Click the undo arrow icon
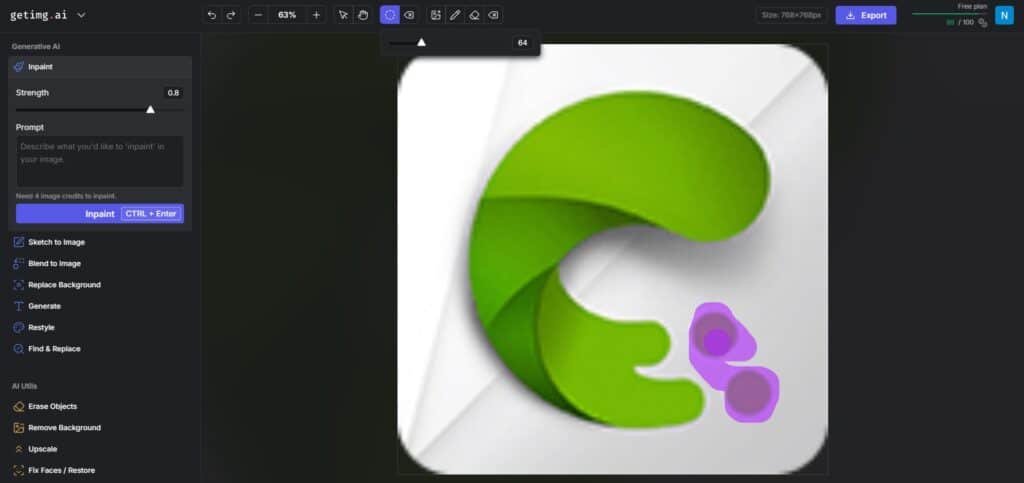This screenshot has height=483, width=1024. (211, 15)
